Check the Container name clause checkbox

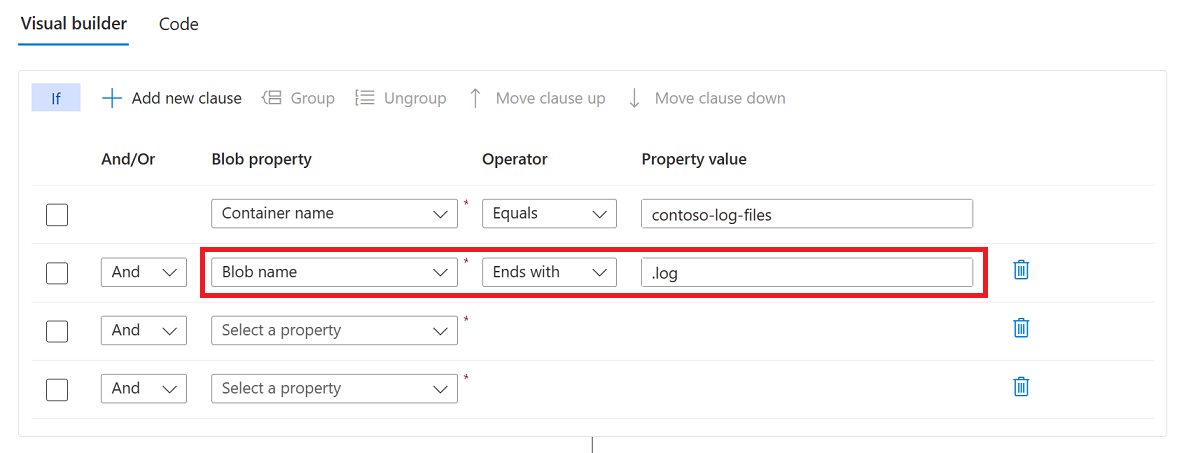click(x=57, y=214)
